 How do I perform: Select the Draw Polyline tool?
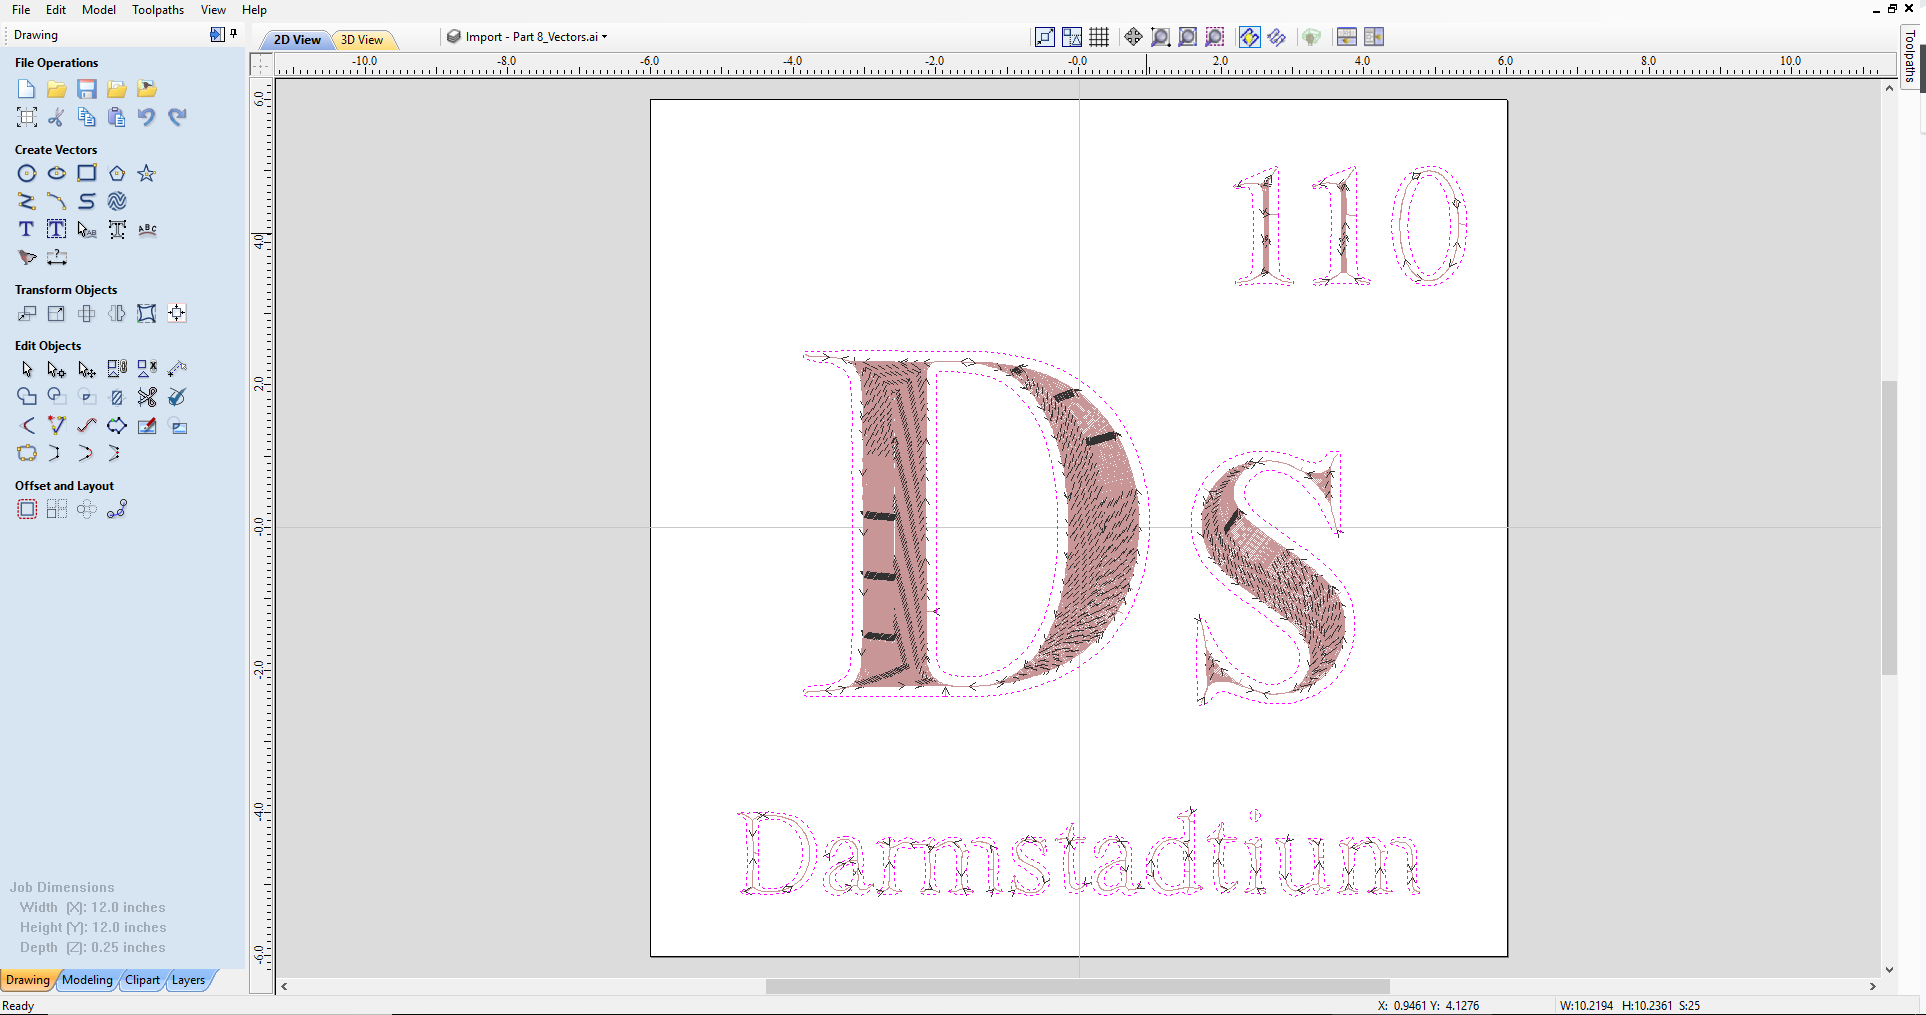(27, 201)
